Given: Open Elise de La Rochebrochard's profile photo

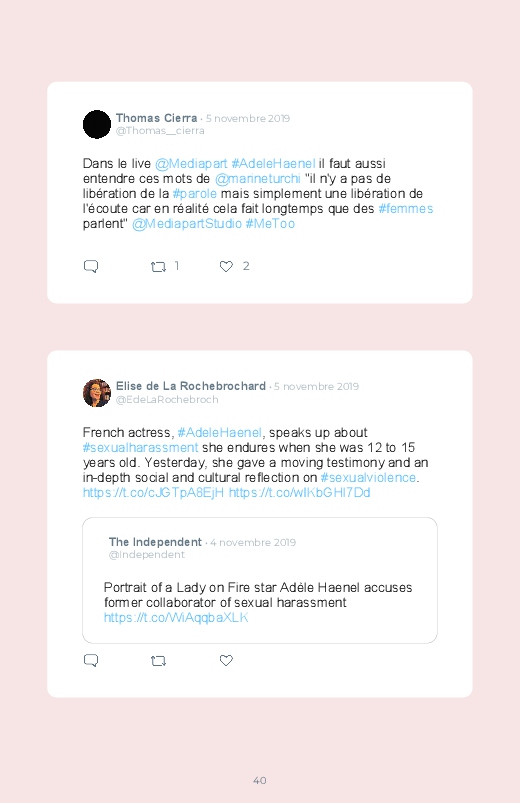Looking at the screenshot, I should point(97,393).
